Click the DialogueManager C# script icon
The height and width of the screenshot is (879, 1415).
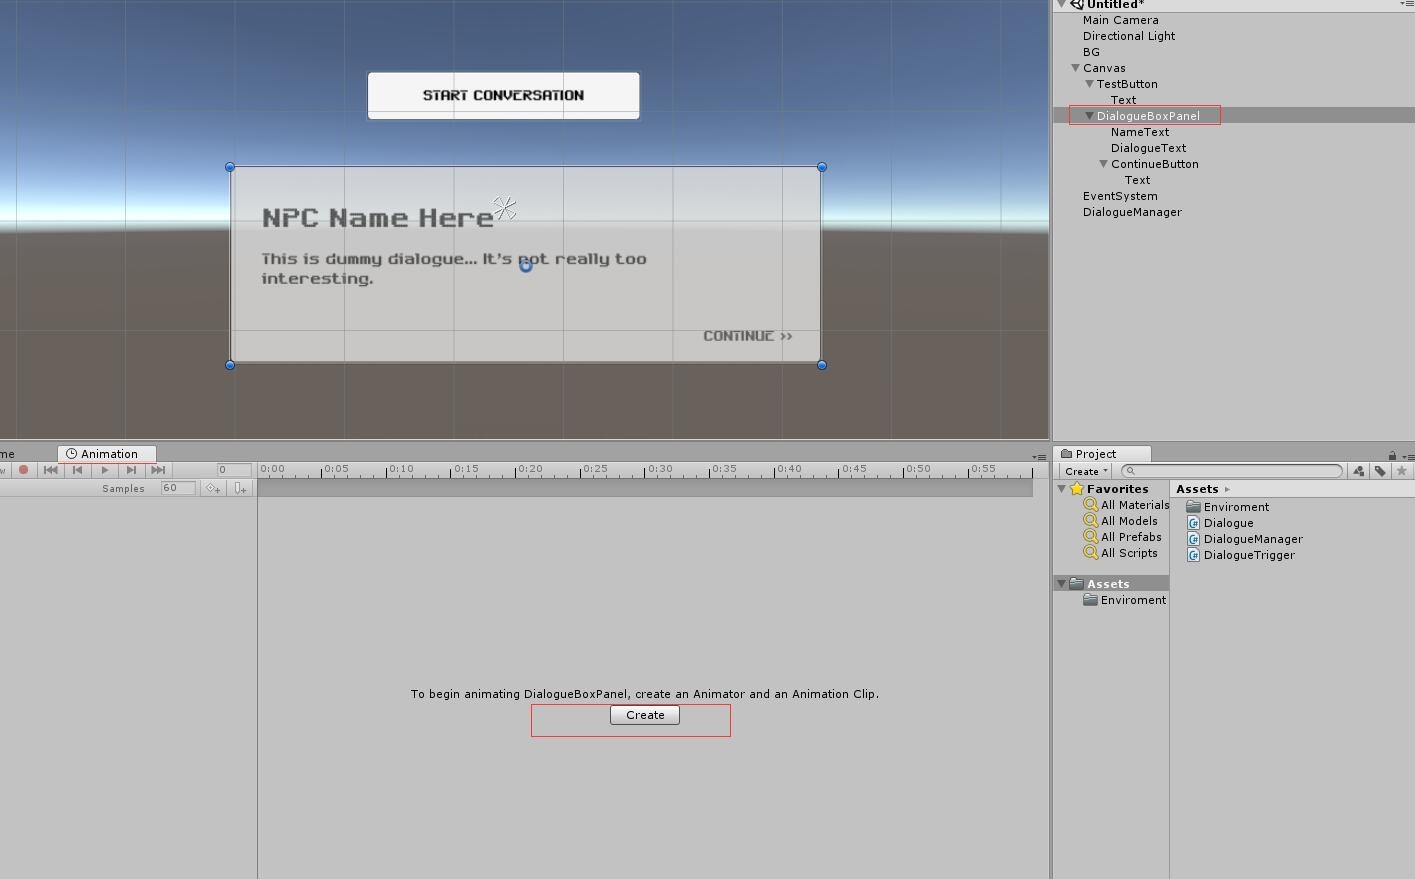pyautogui.click(x=1193, y=539)
